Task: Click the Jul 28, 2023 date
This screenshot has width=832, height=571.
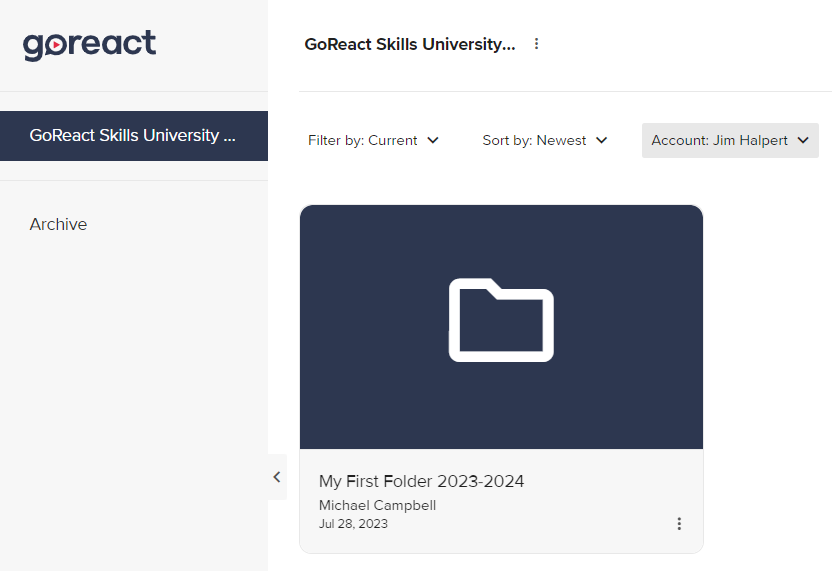Action: [353, 524]
